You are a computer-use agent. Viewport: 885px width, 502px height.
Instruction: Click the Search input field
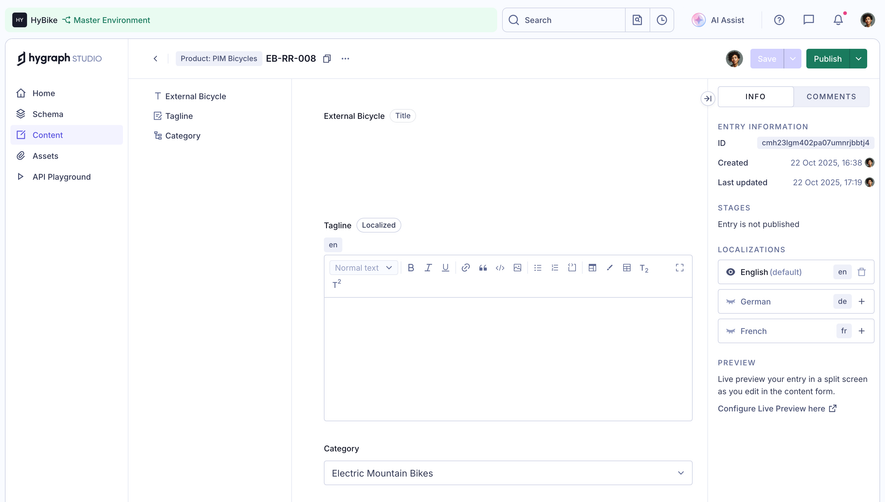click(x=564, y=20)
